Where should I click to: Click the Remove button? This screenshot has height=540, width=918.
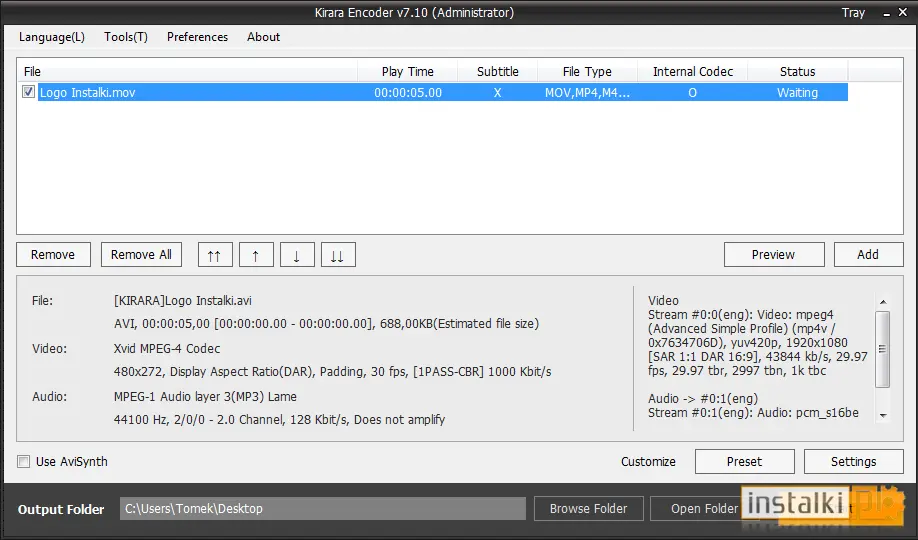click(53, 255)
